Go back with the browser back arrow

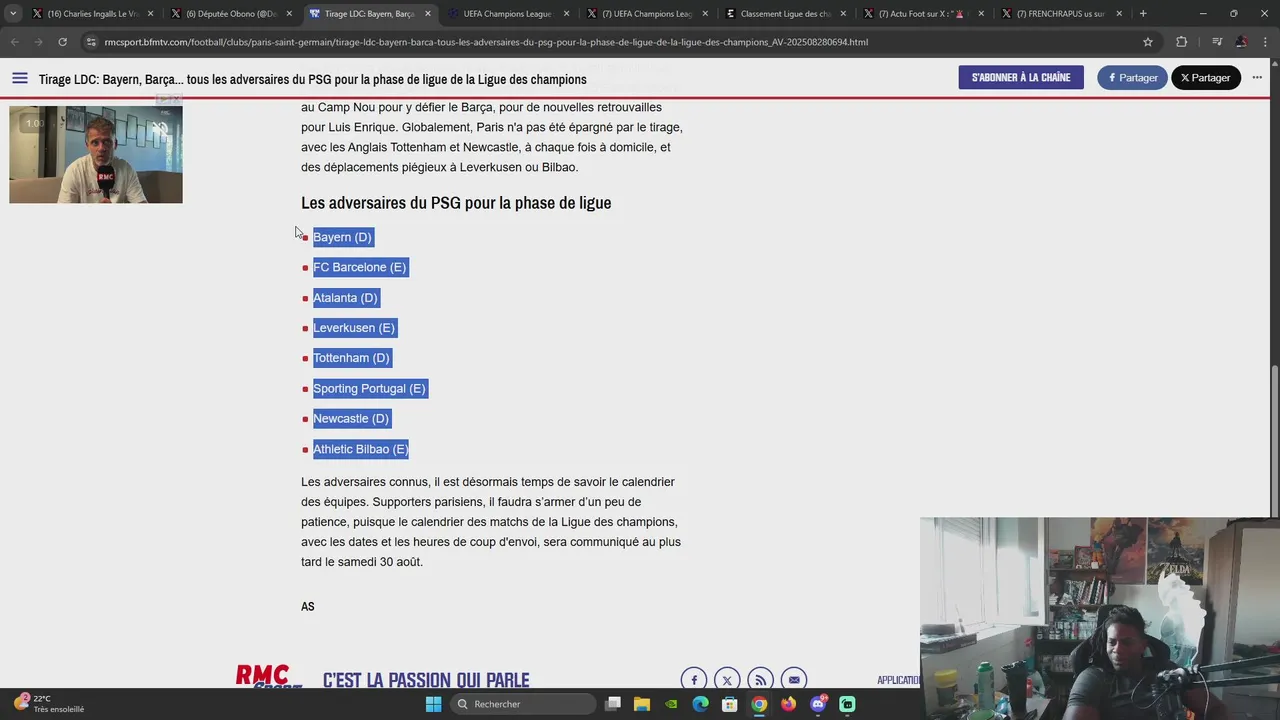click(x=14, y=42)
